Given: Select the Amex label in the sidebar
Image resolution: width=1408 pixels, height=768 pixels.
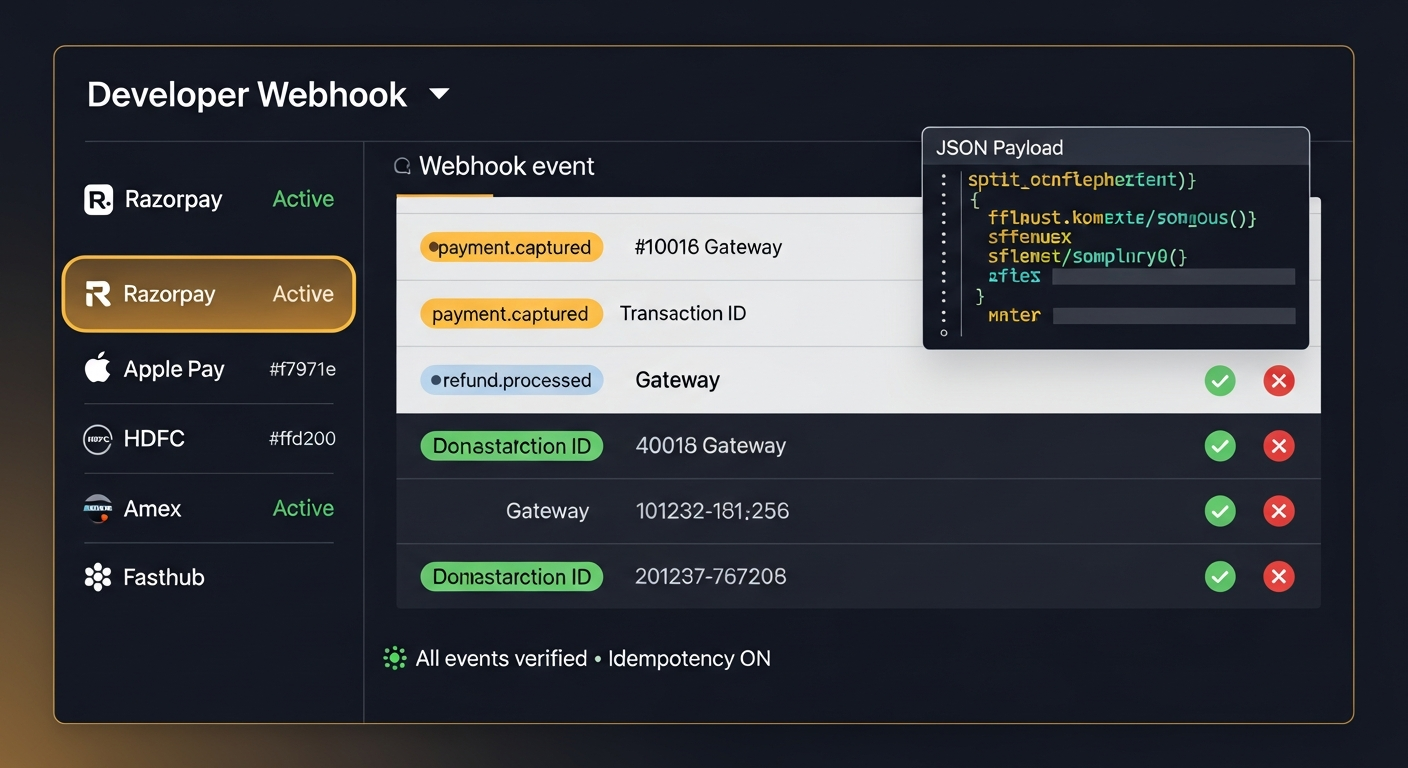Looking at the screenshot, I should click(x=152, y=508).
